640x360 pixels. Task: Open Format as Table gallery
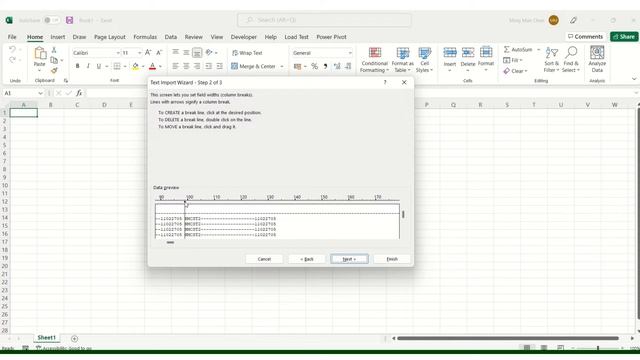(402, 60)
